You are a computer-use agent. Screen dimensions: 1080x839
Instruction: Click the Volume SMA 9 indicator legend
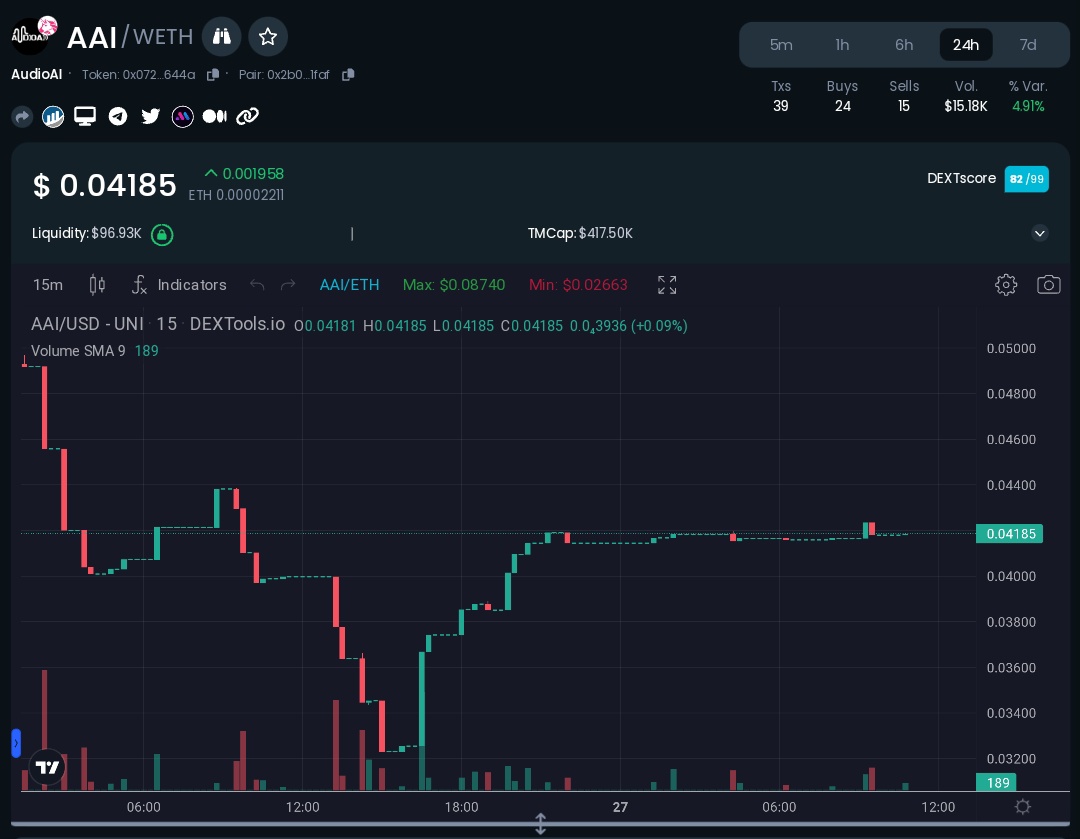point(94,351)
